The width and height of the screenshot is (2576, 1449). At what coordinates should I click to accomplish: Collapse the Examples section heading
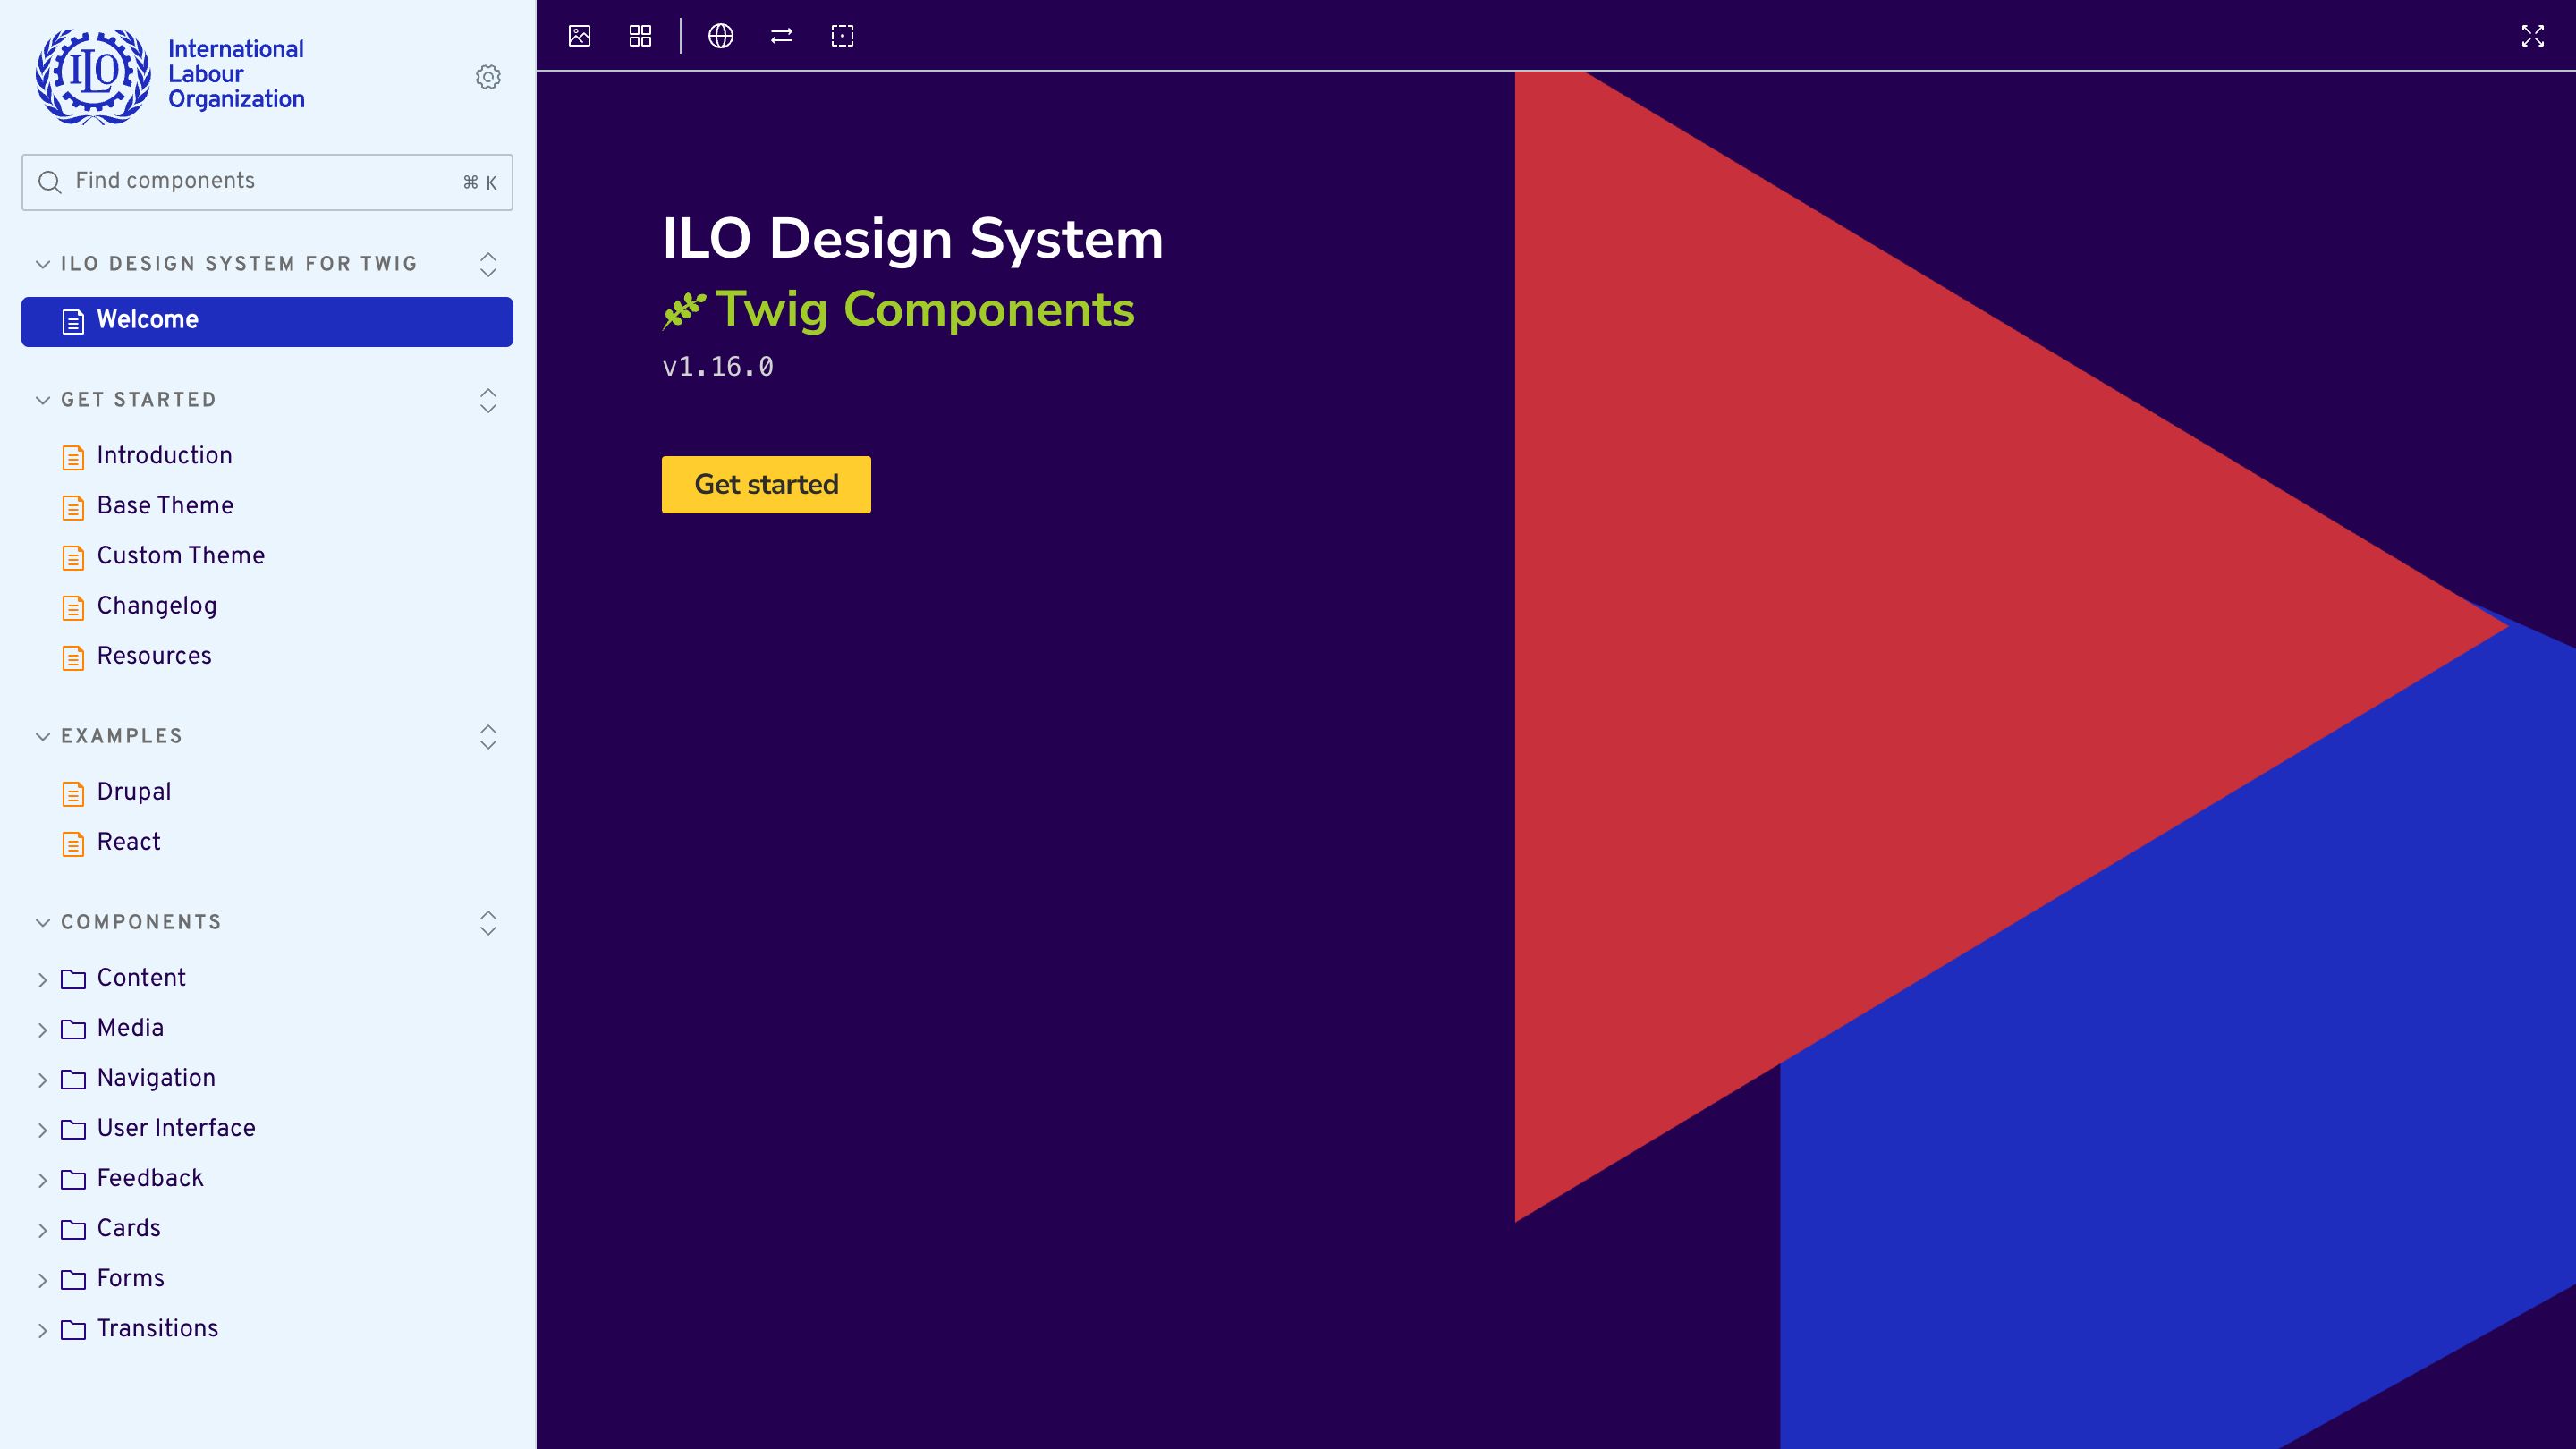[110, 736]
